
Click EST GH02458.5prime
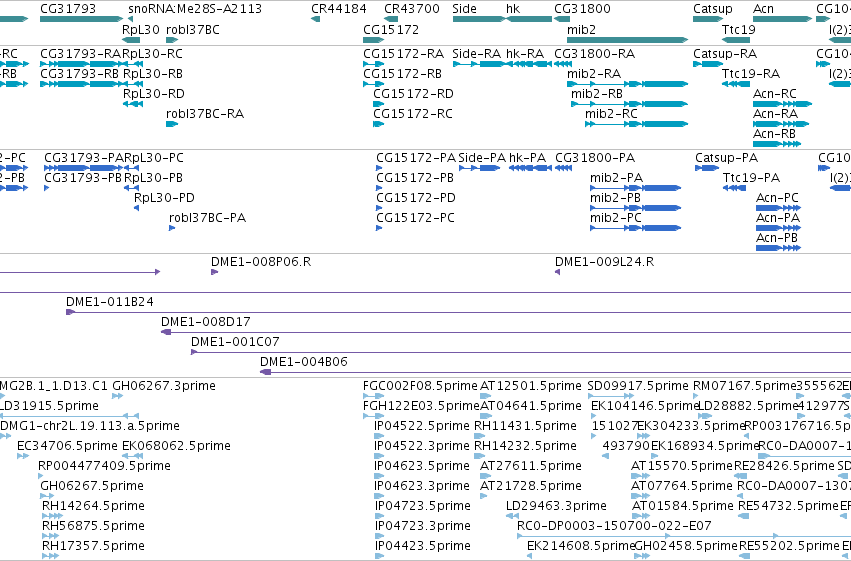[x=686, y=546]
